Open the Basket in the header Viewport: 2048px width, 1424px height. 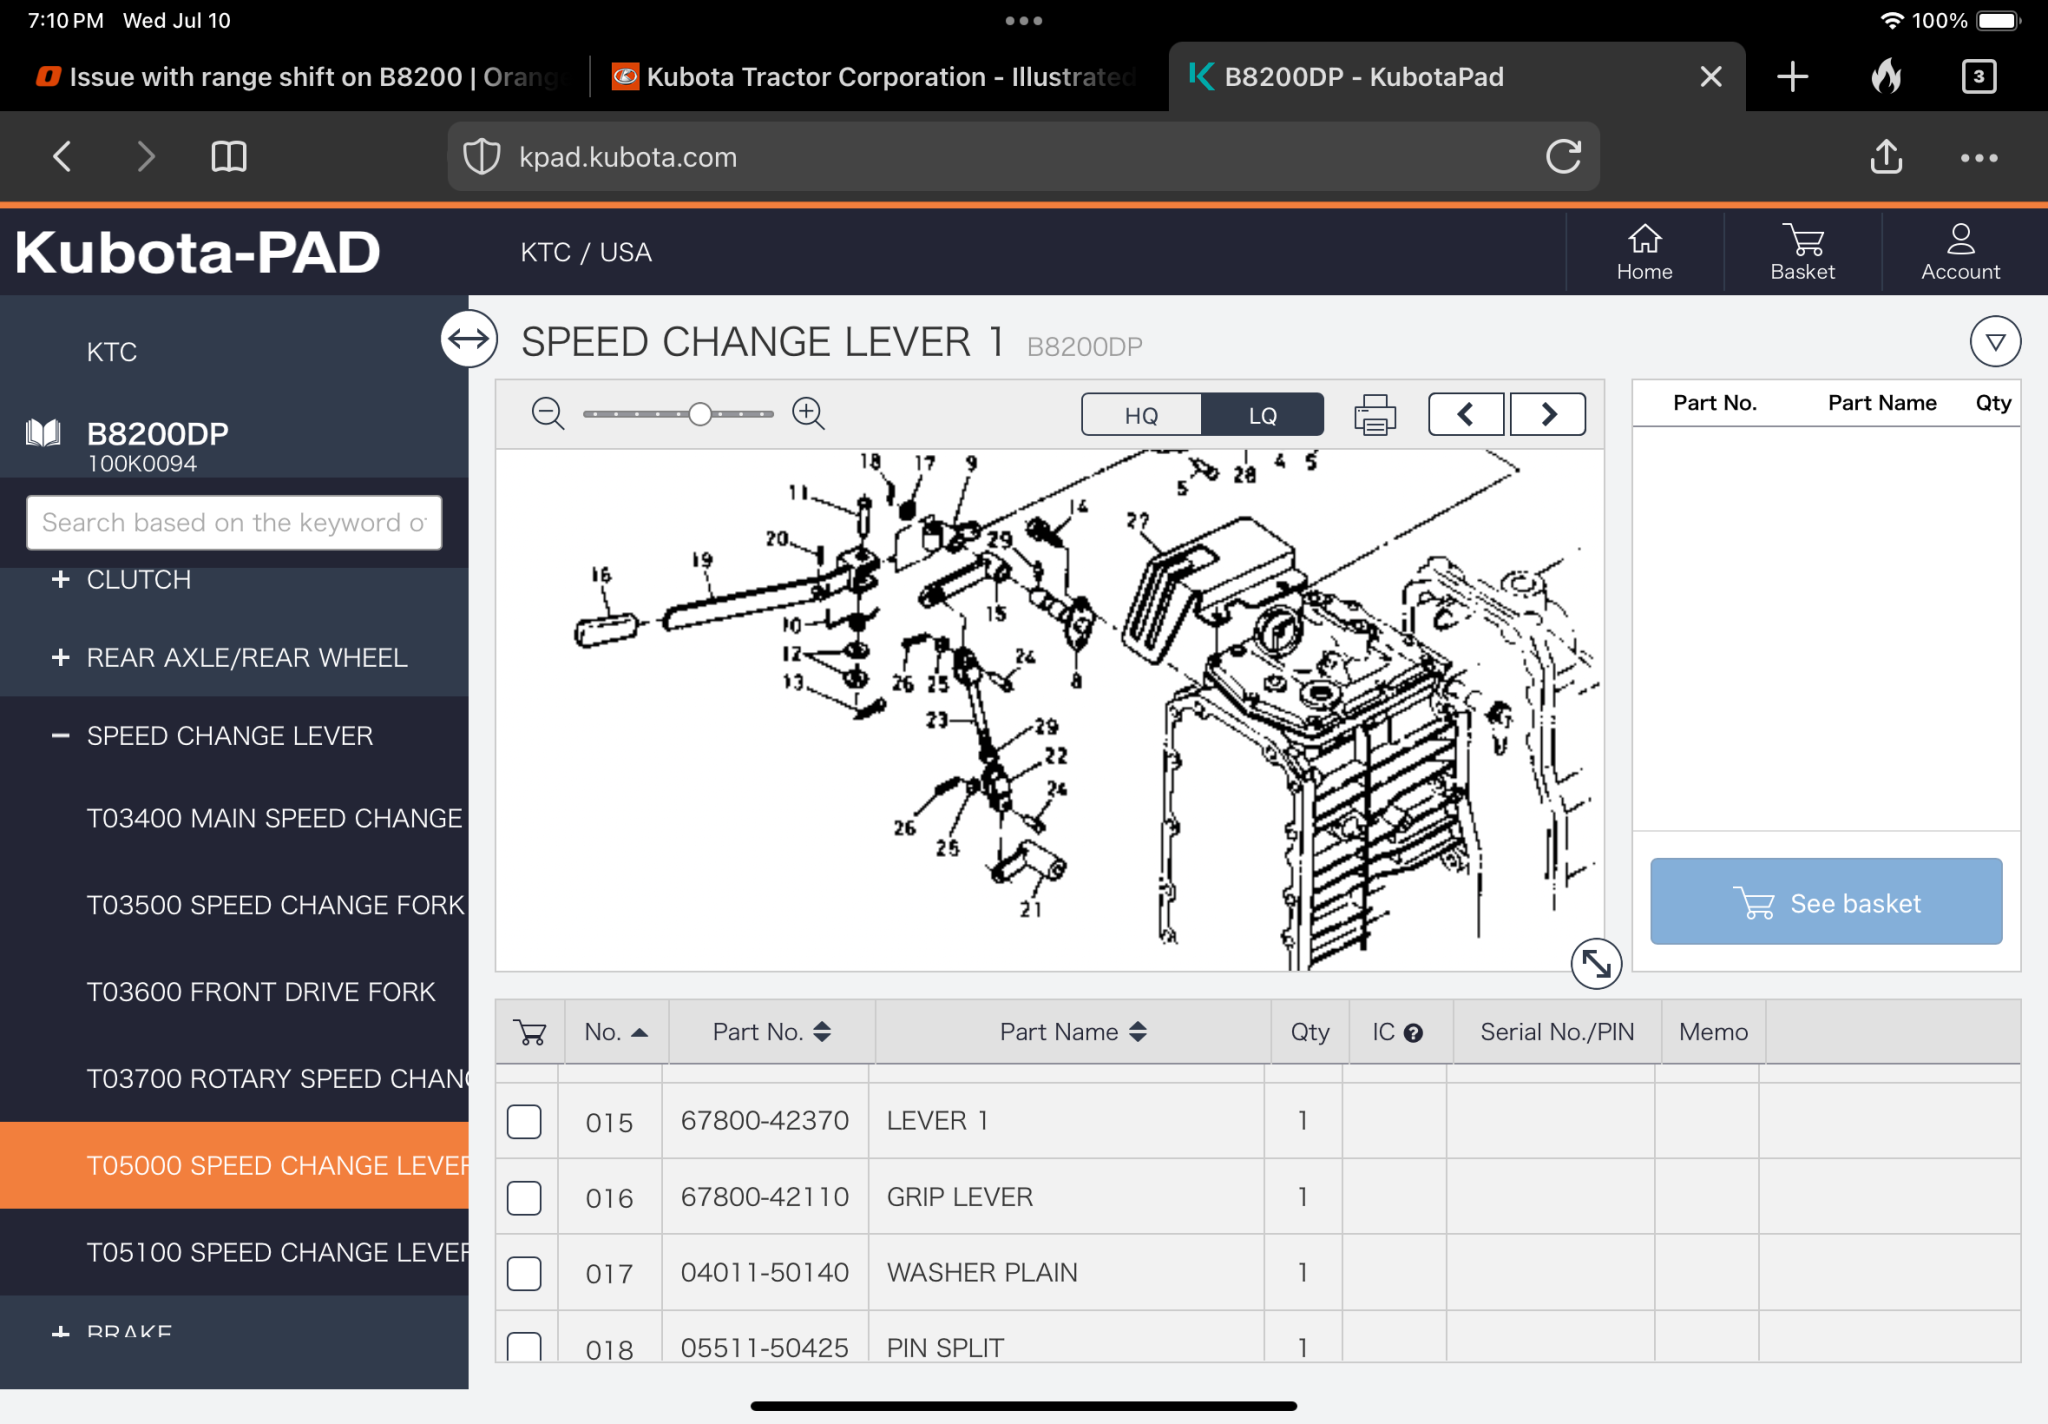[x=1802, y=252]
